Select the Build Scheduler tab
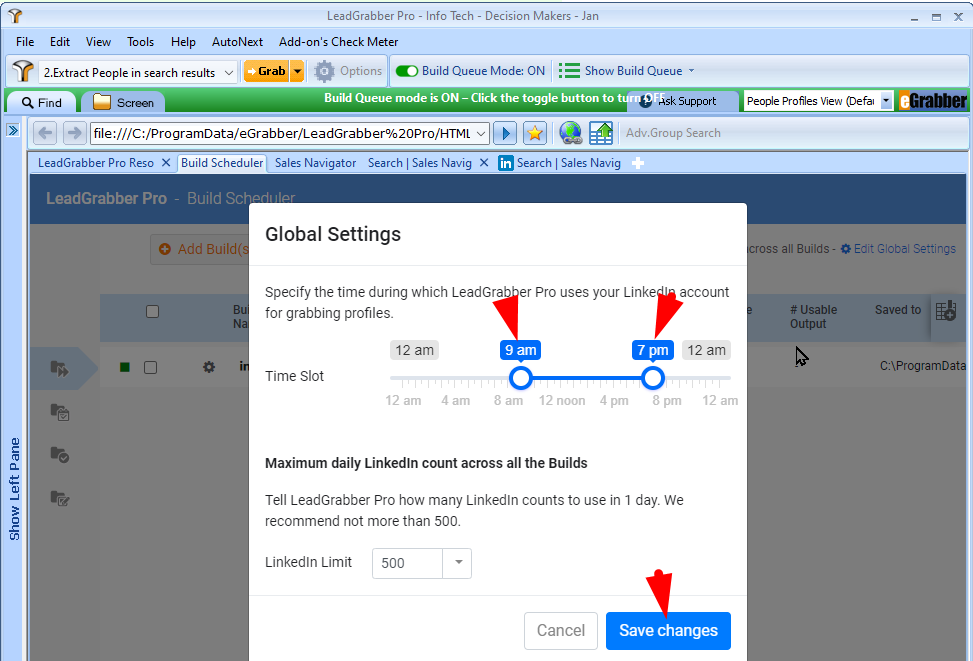This screenshot has width=973, height=661. (x=222, y=163)
